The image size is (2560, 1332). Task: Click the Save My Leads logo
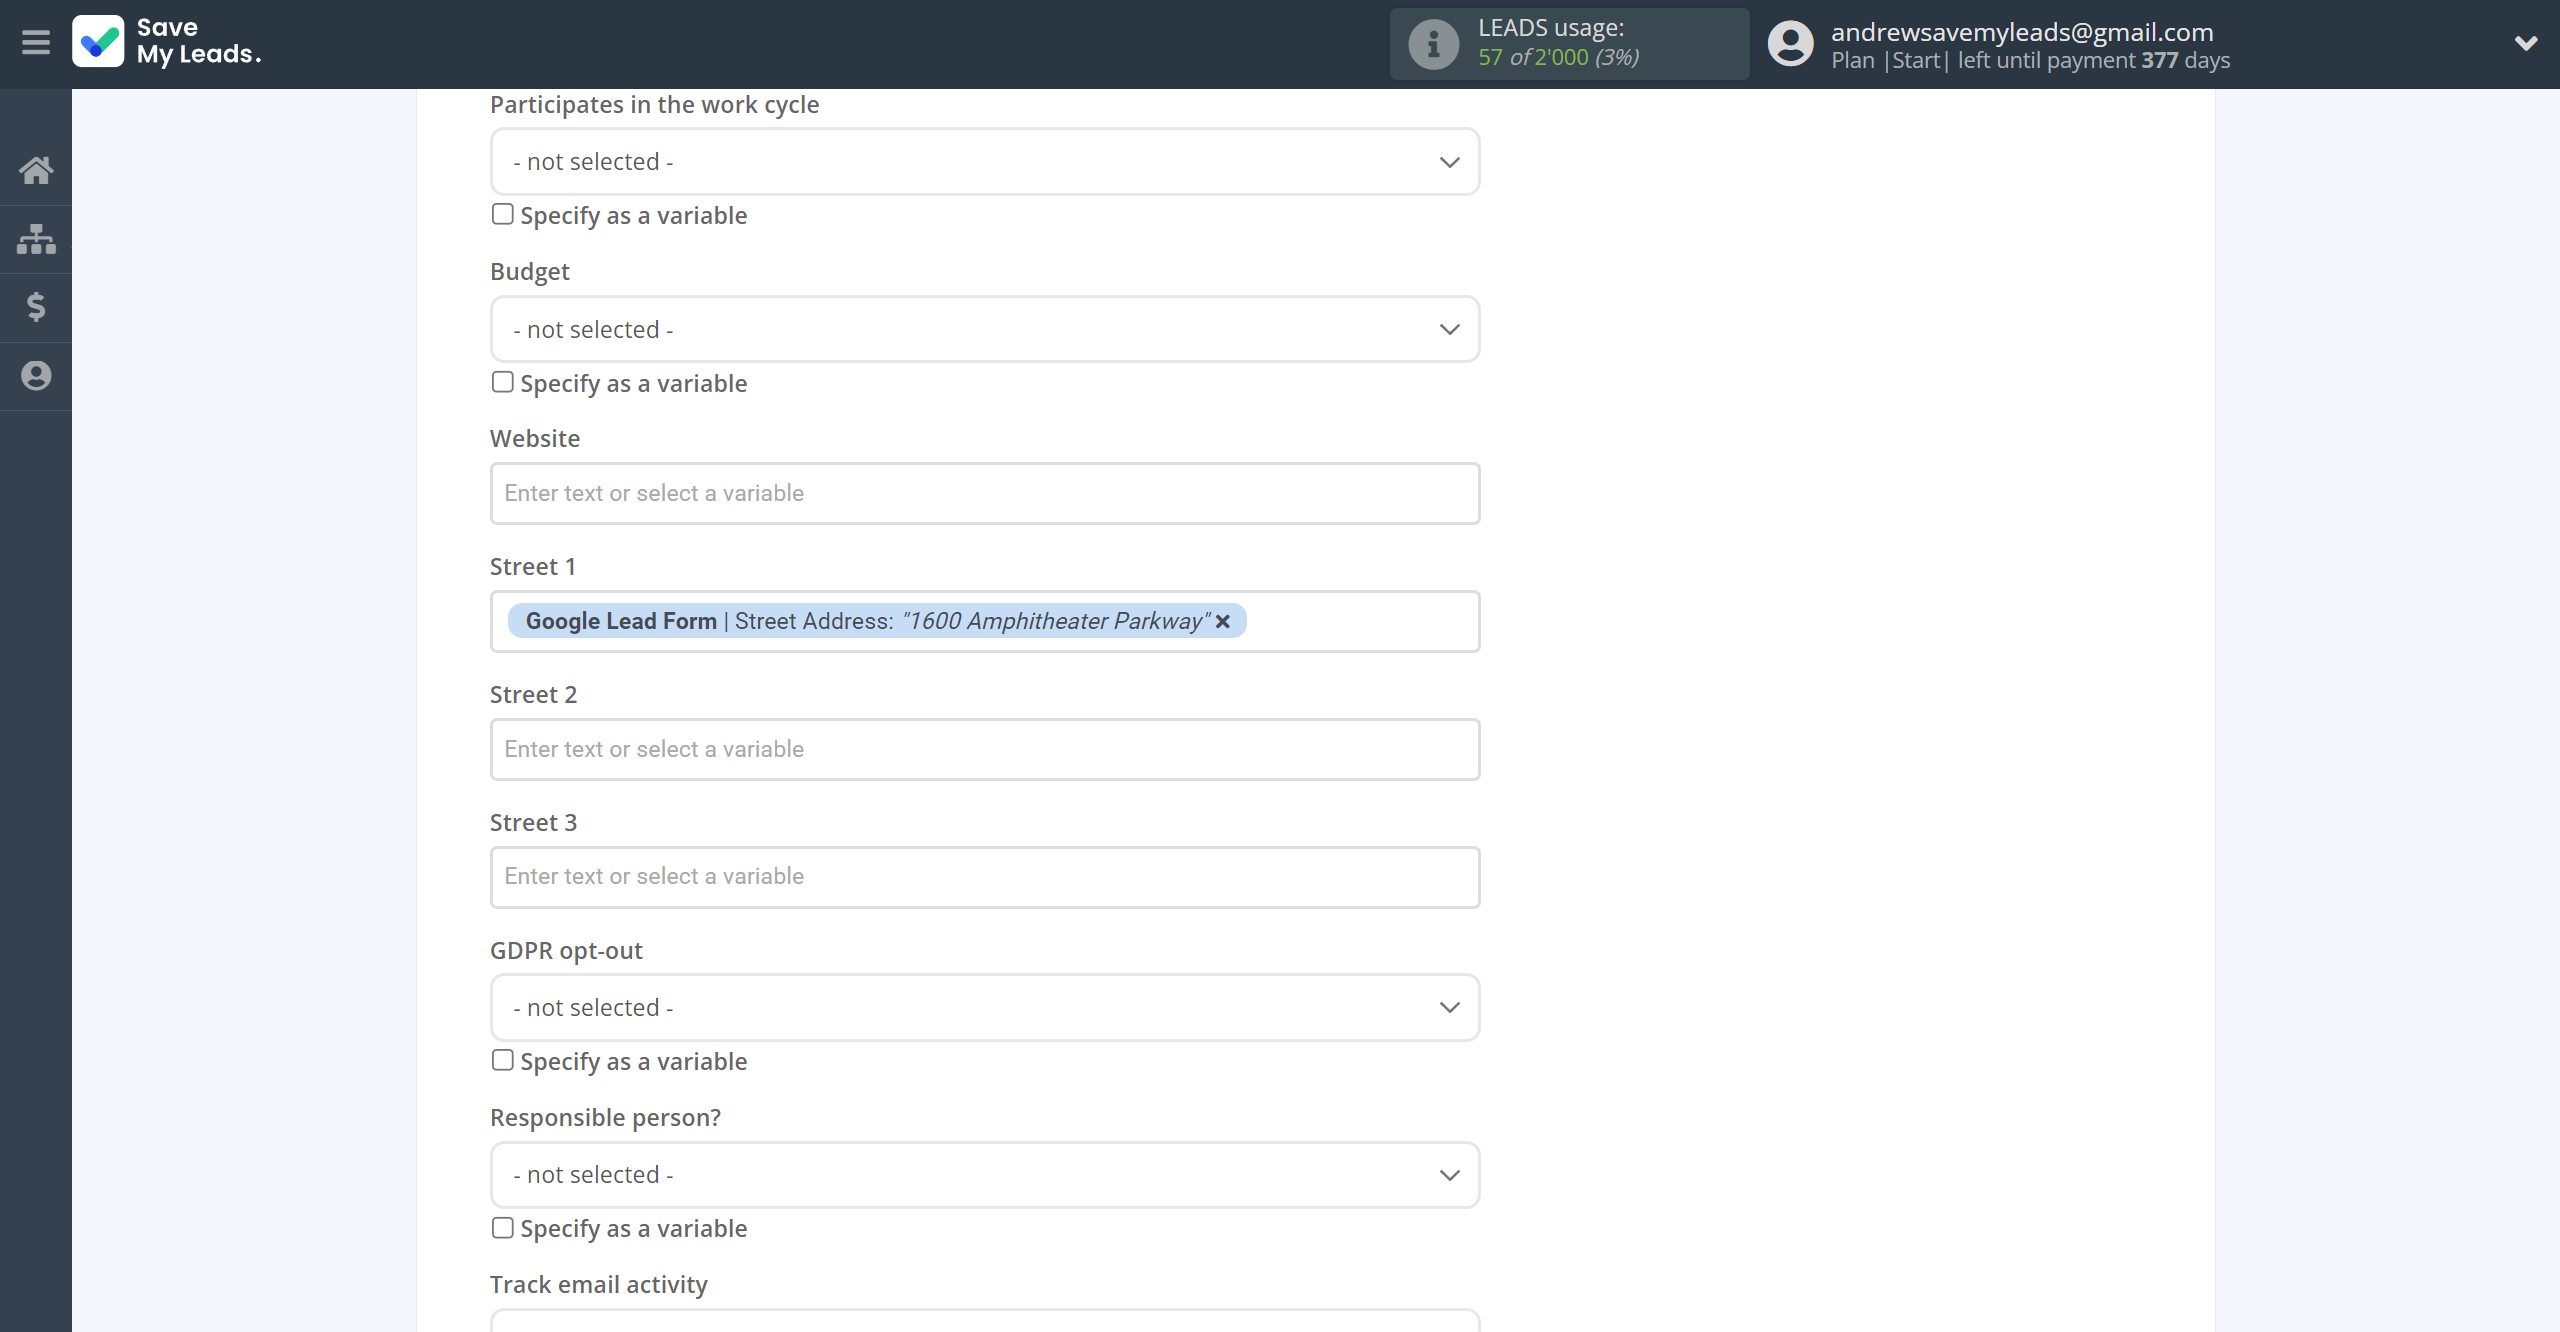167,42
